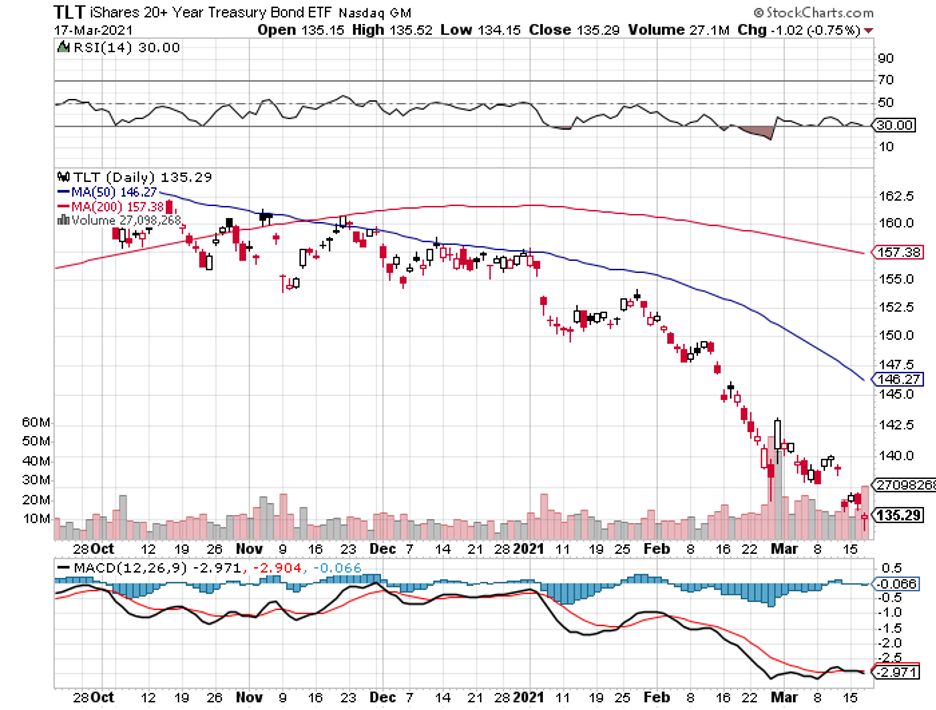
Task: Click the 152.5 price axis label
Action: tap(896, 308)
